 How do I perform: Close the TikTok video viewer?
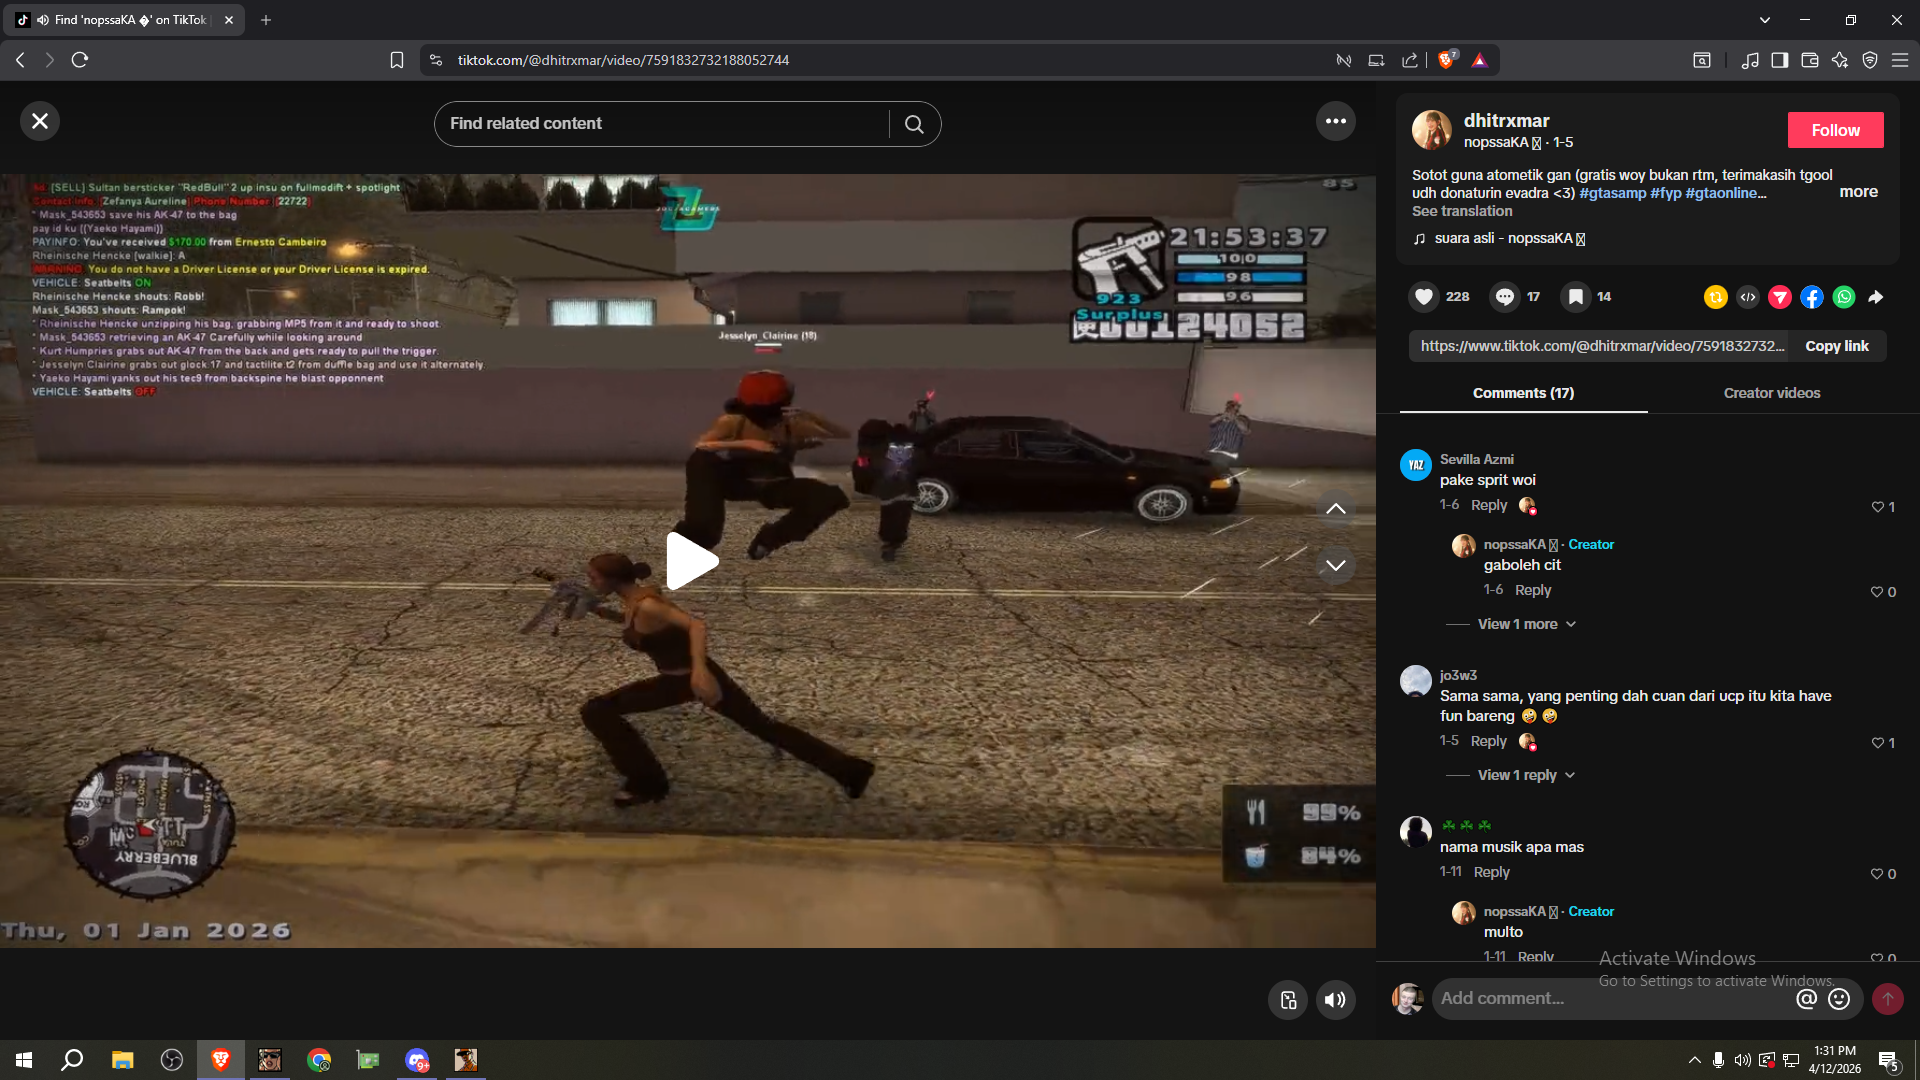point(40,121)
